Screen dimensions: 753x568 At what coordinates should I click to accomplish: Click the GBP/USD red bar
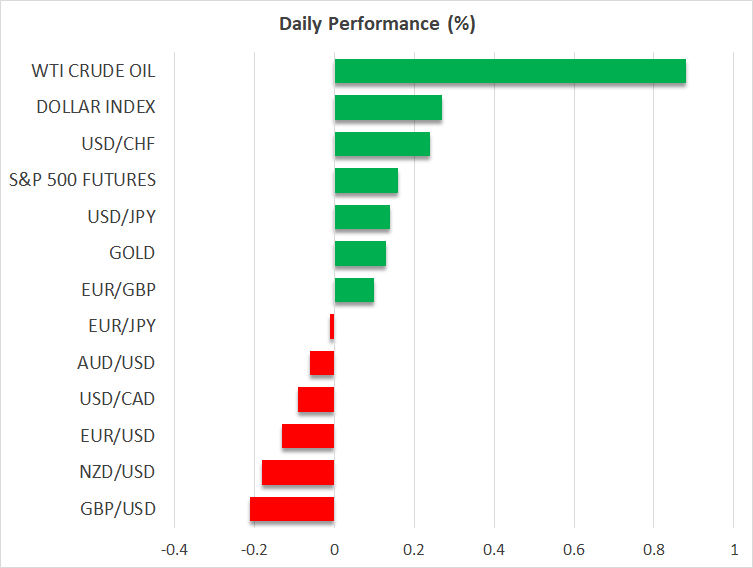(x=292, y=509)
